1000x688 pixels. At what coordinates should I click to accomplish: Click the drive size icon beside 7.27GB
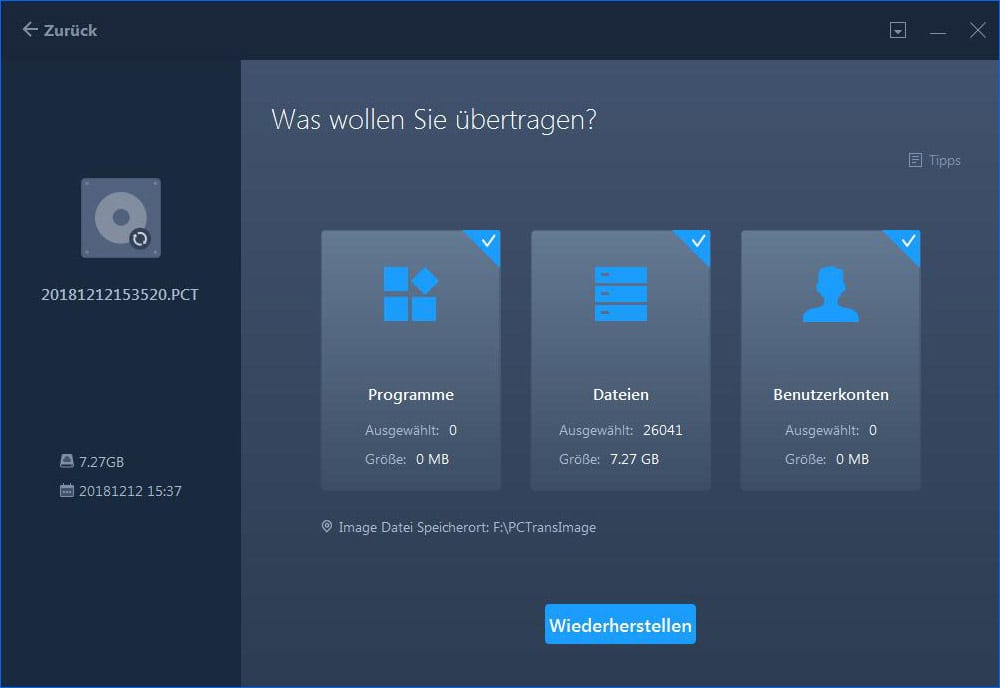(67, 461)
